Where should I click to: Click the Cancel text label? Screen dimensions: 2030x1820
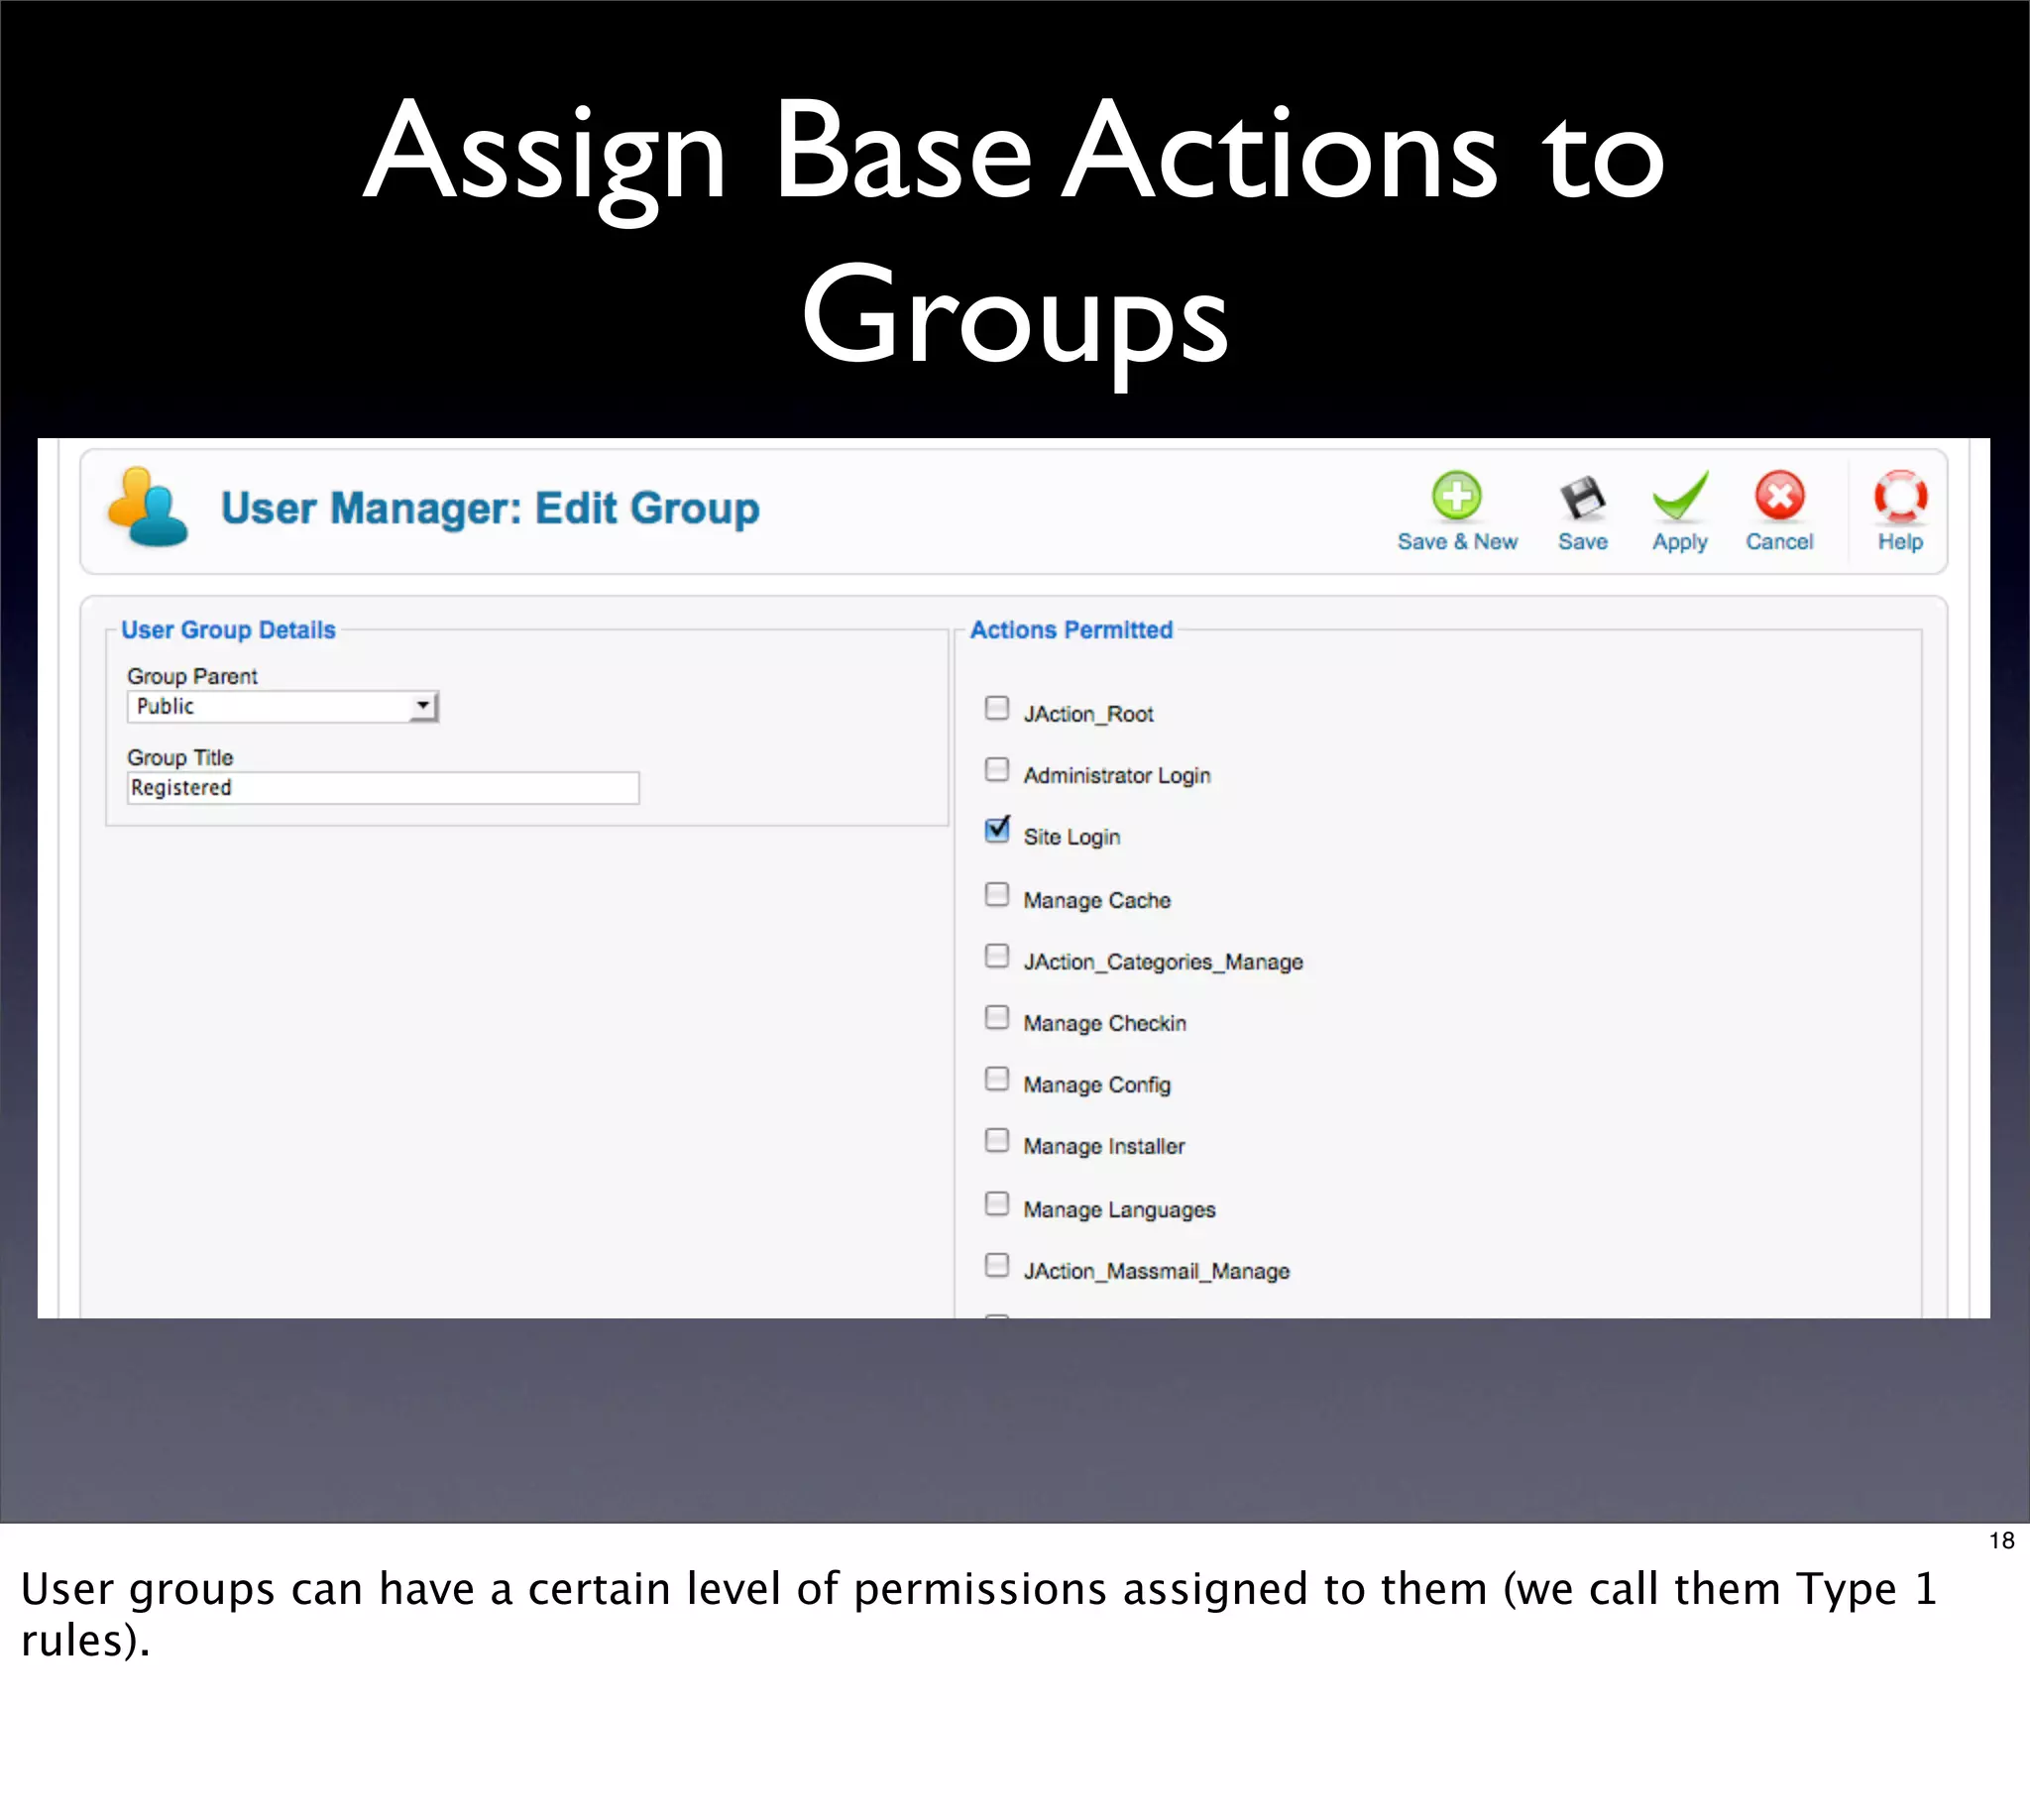pos(1779,542)
